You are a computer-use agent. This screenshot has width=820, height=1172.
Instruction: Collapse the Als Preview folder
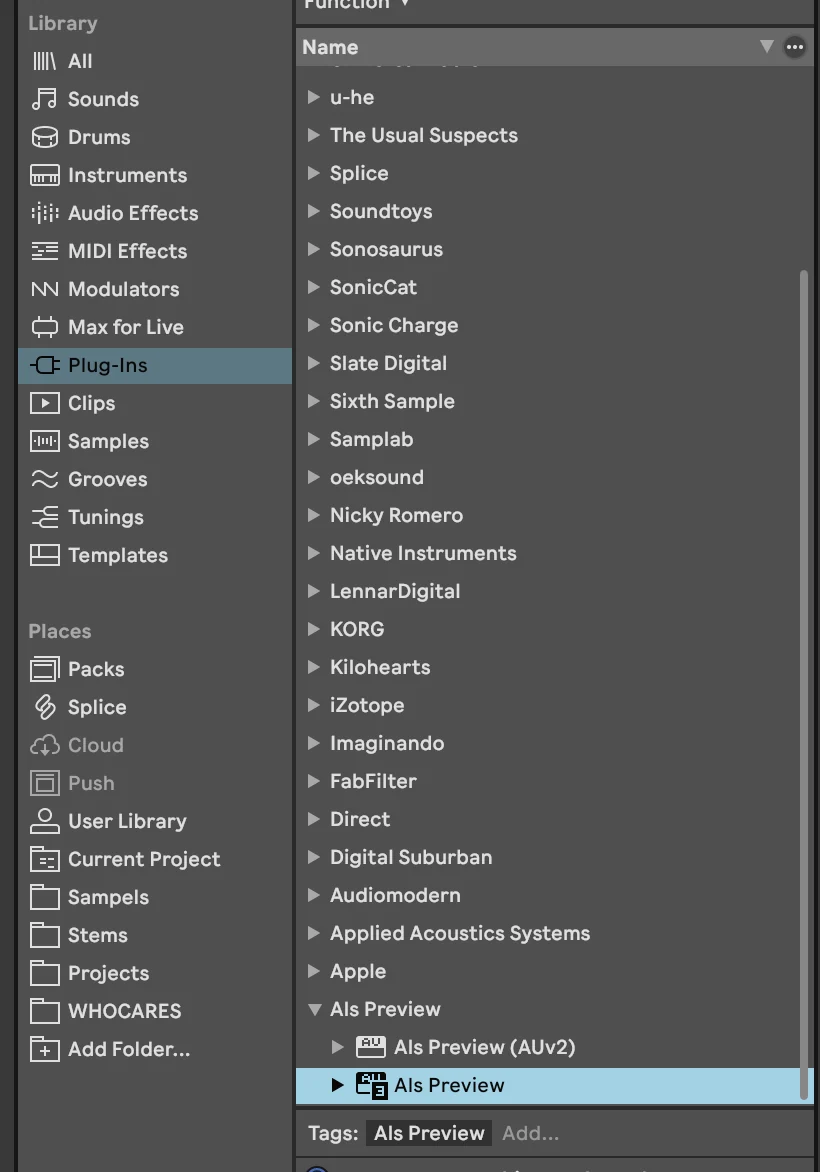[314, 1009]
